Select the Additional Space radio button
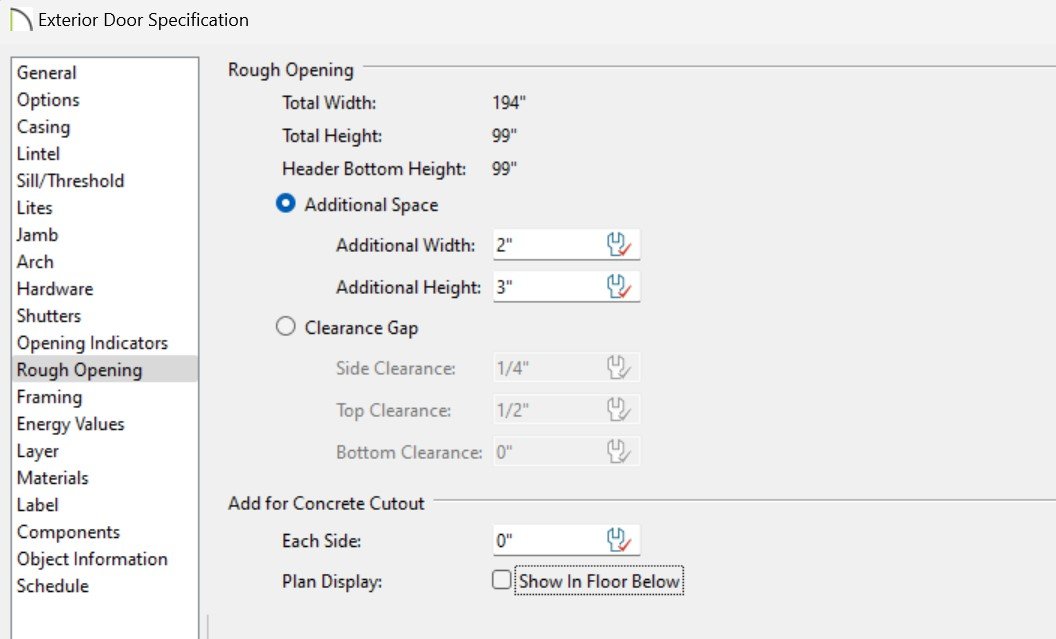 tap(286, 204)
